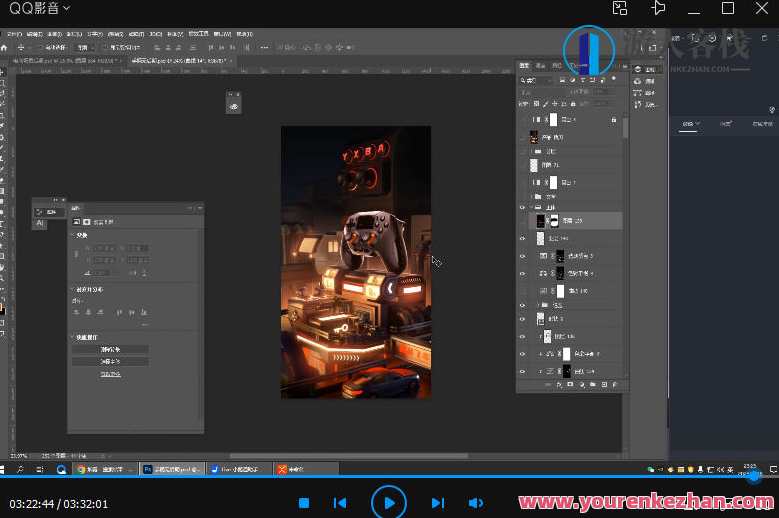Mute the player volume speaker icon

(476, 503)
